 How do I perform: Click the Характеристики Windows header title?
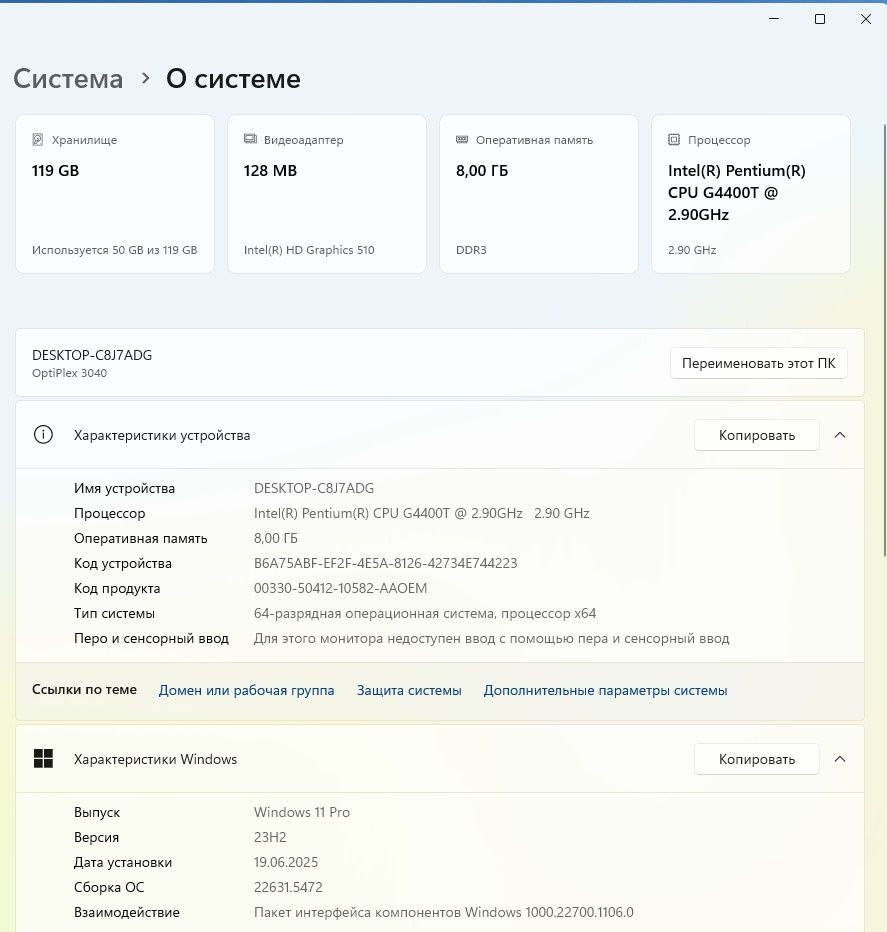pyautogui.click(x=155, y=759)
